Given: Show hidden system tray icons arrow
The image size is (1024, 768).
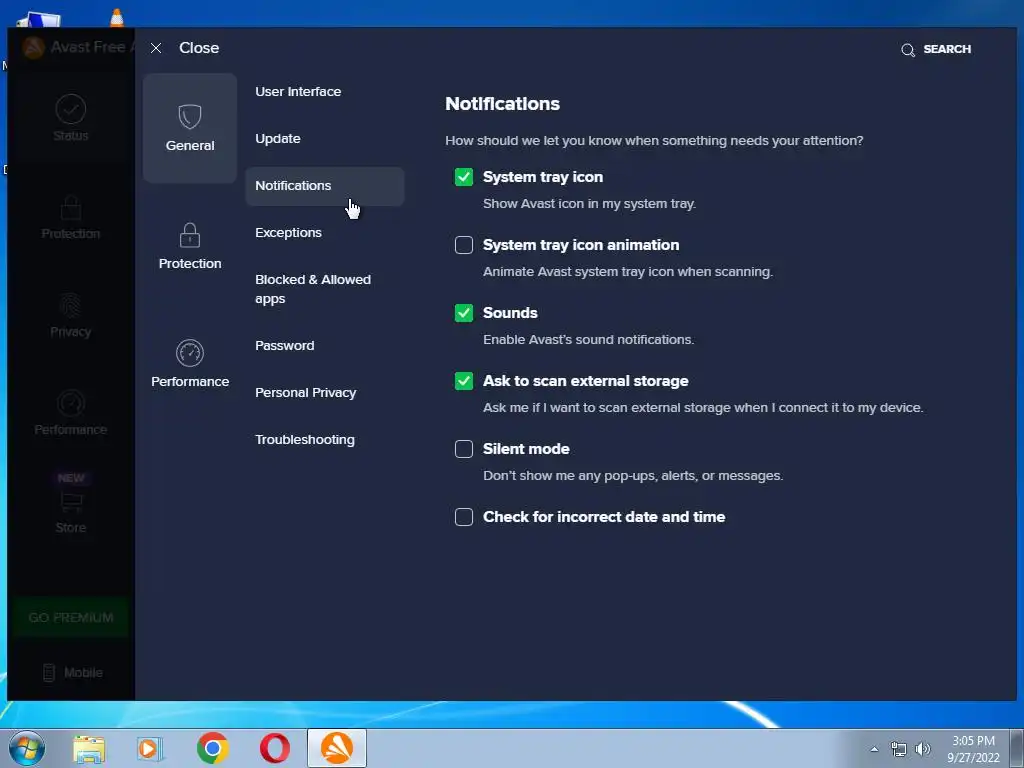Looking at the screenshot, I should pyautogui.click(x=874, y=750).
